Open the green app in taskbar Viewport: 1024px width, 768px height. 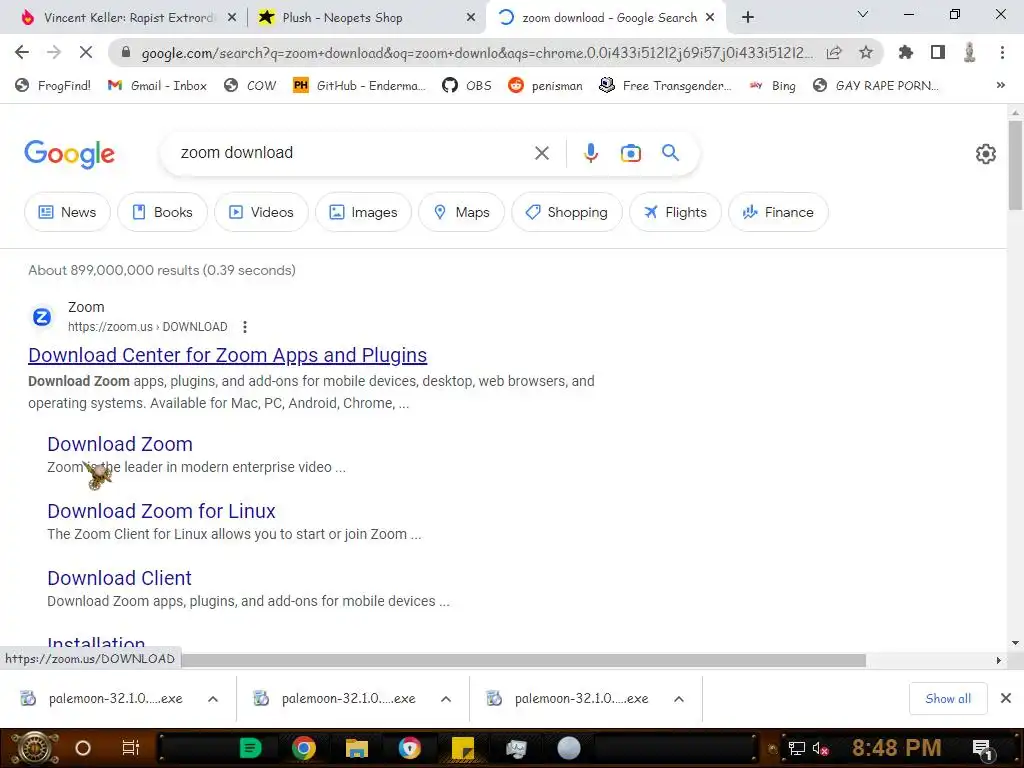(x=250, y=748)
